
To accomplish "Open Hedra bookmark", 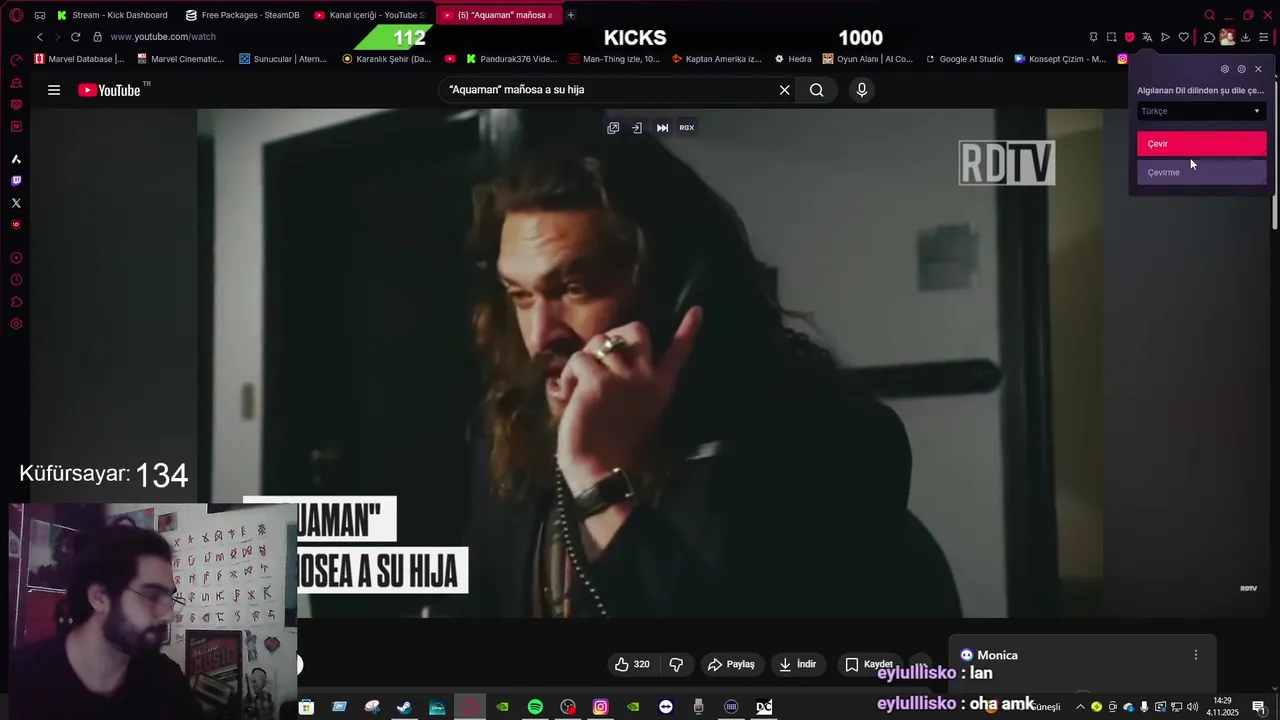I will coord(793,59).
